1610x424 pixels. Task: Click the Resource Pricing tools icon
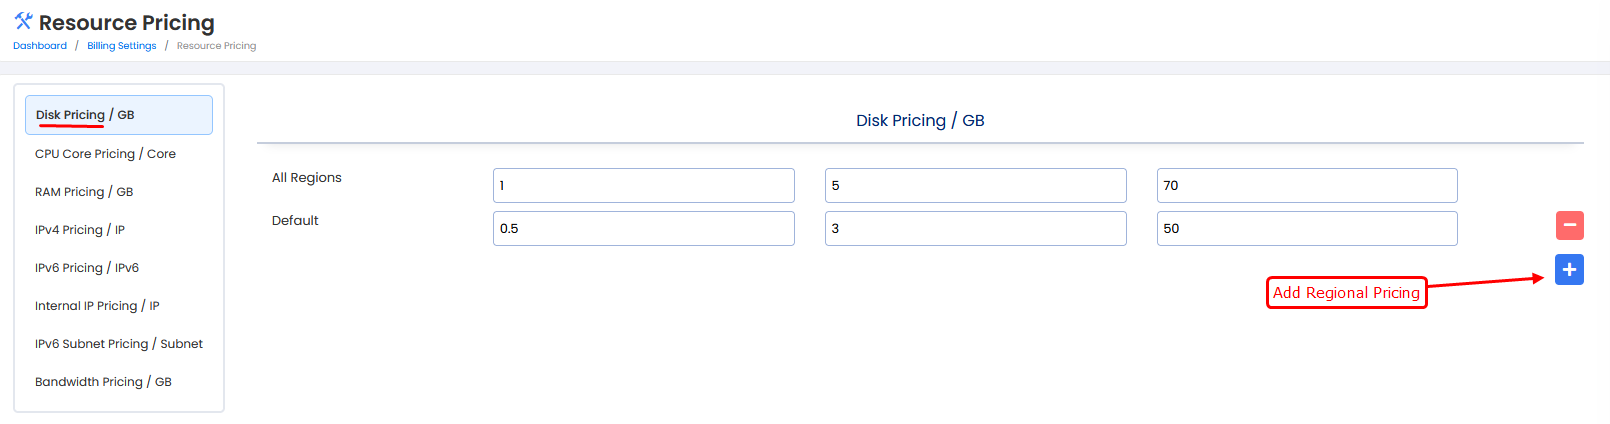coord(23,22)
